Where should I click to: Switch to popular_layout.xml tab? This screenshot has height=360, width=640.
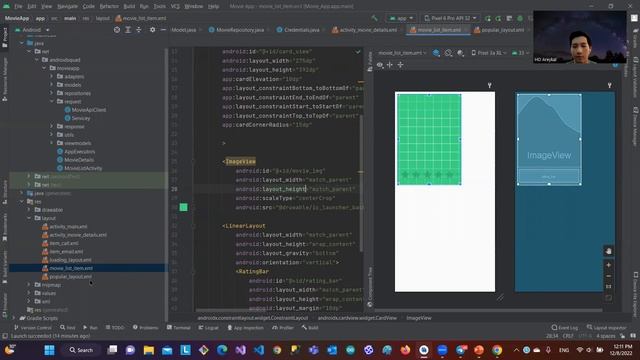click(499, 30)
